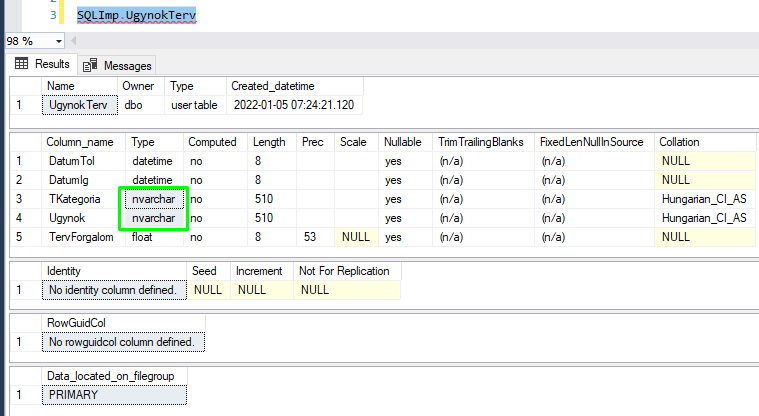The width and height of the screenshot is (759, 416).
Task: Select the UgynokTerv name cell
Action: [80, 105]
